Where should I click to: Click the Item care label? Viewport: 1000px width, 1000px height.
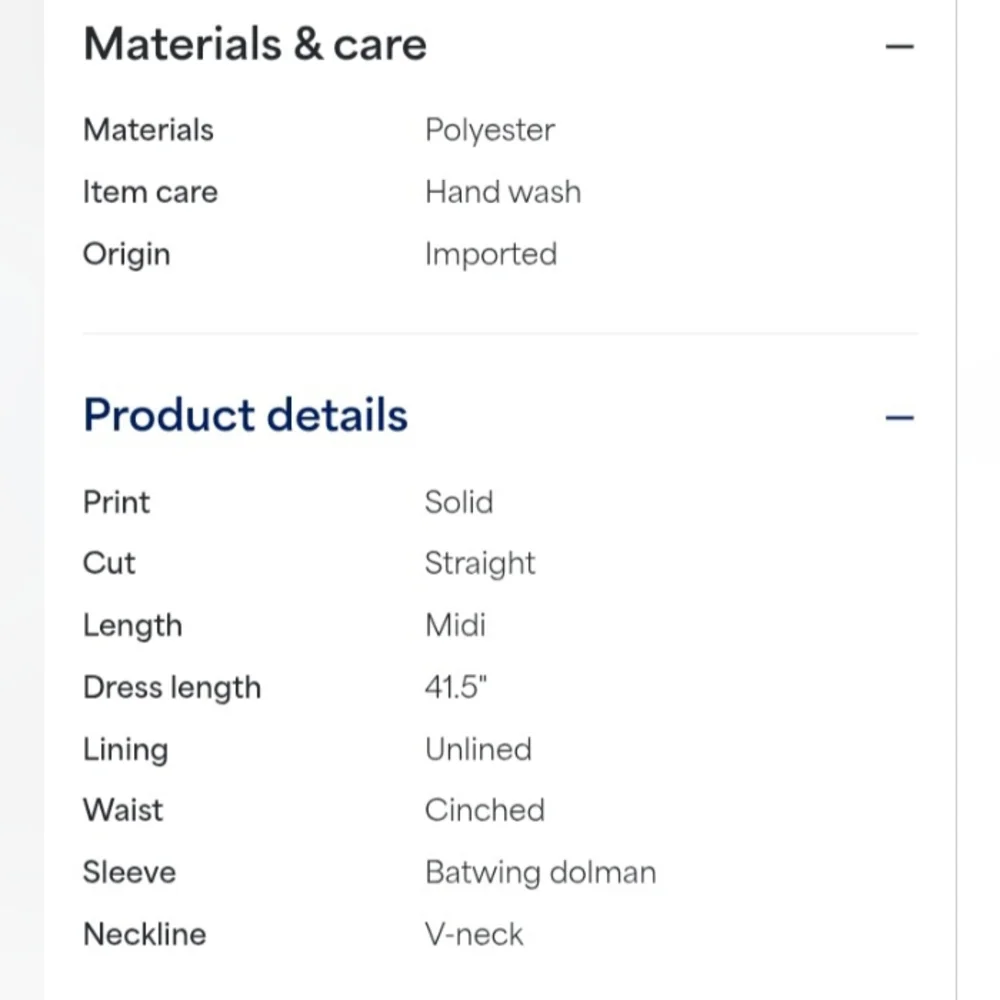(151, 192)
